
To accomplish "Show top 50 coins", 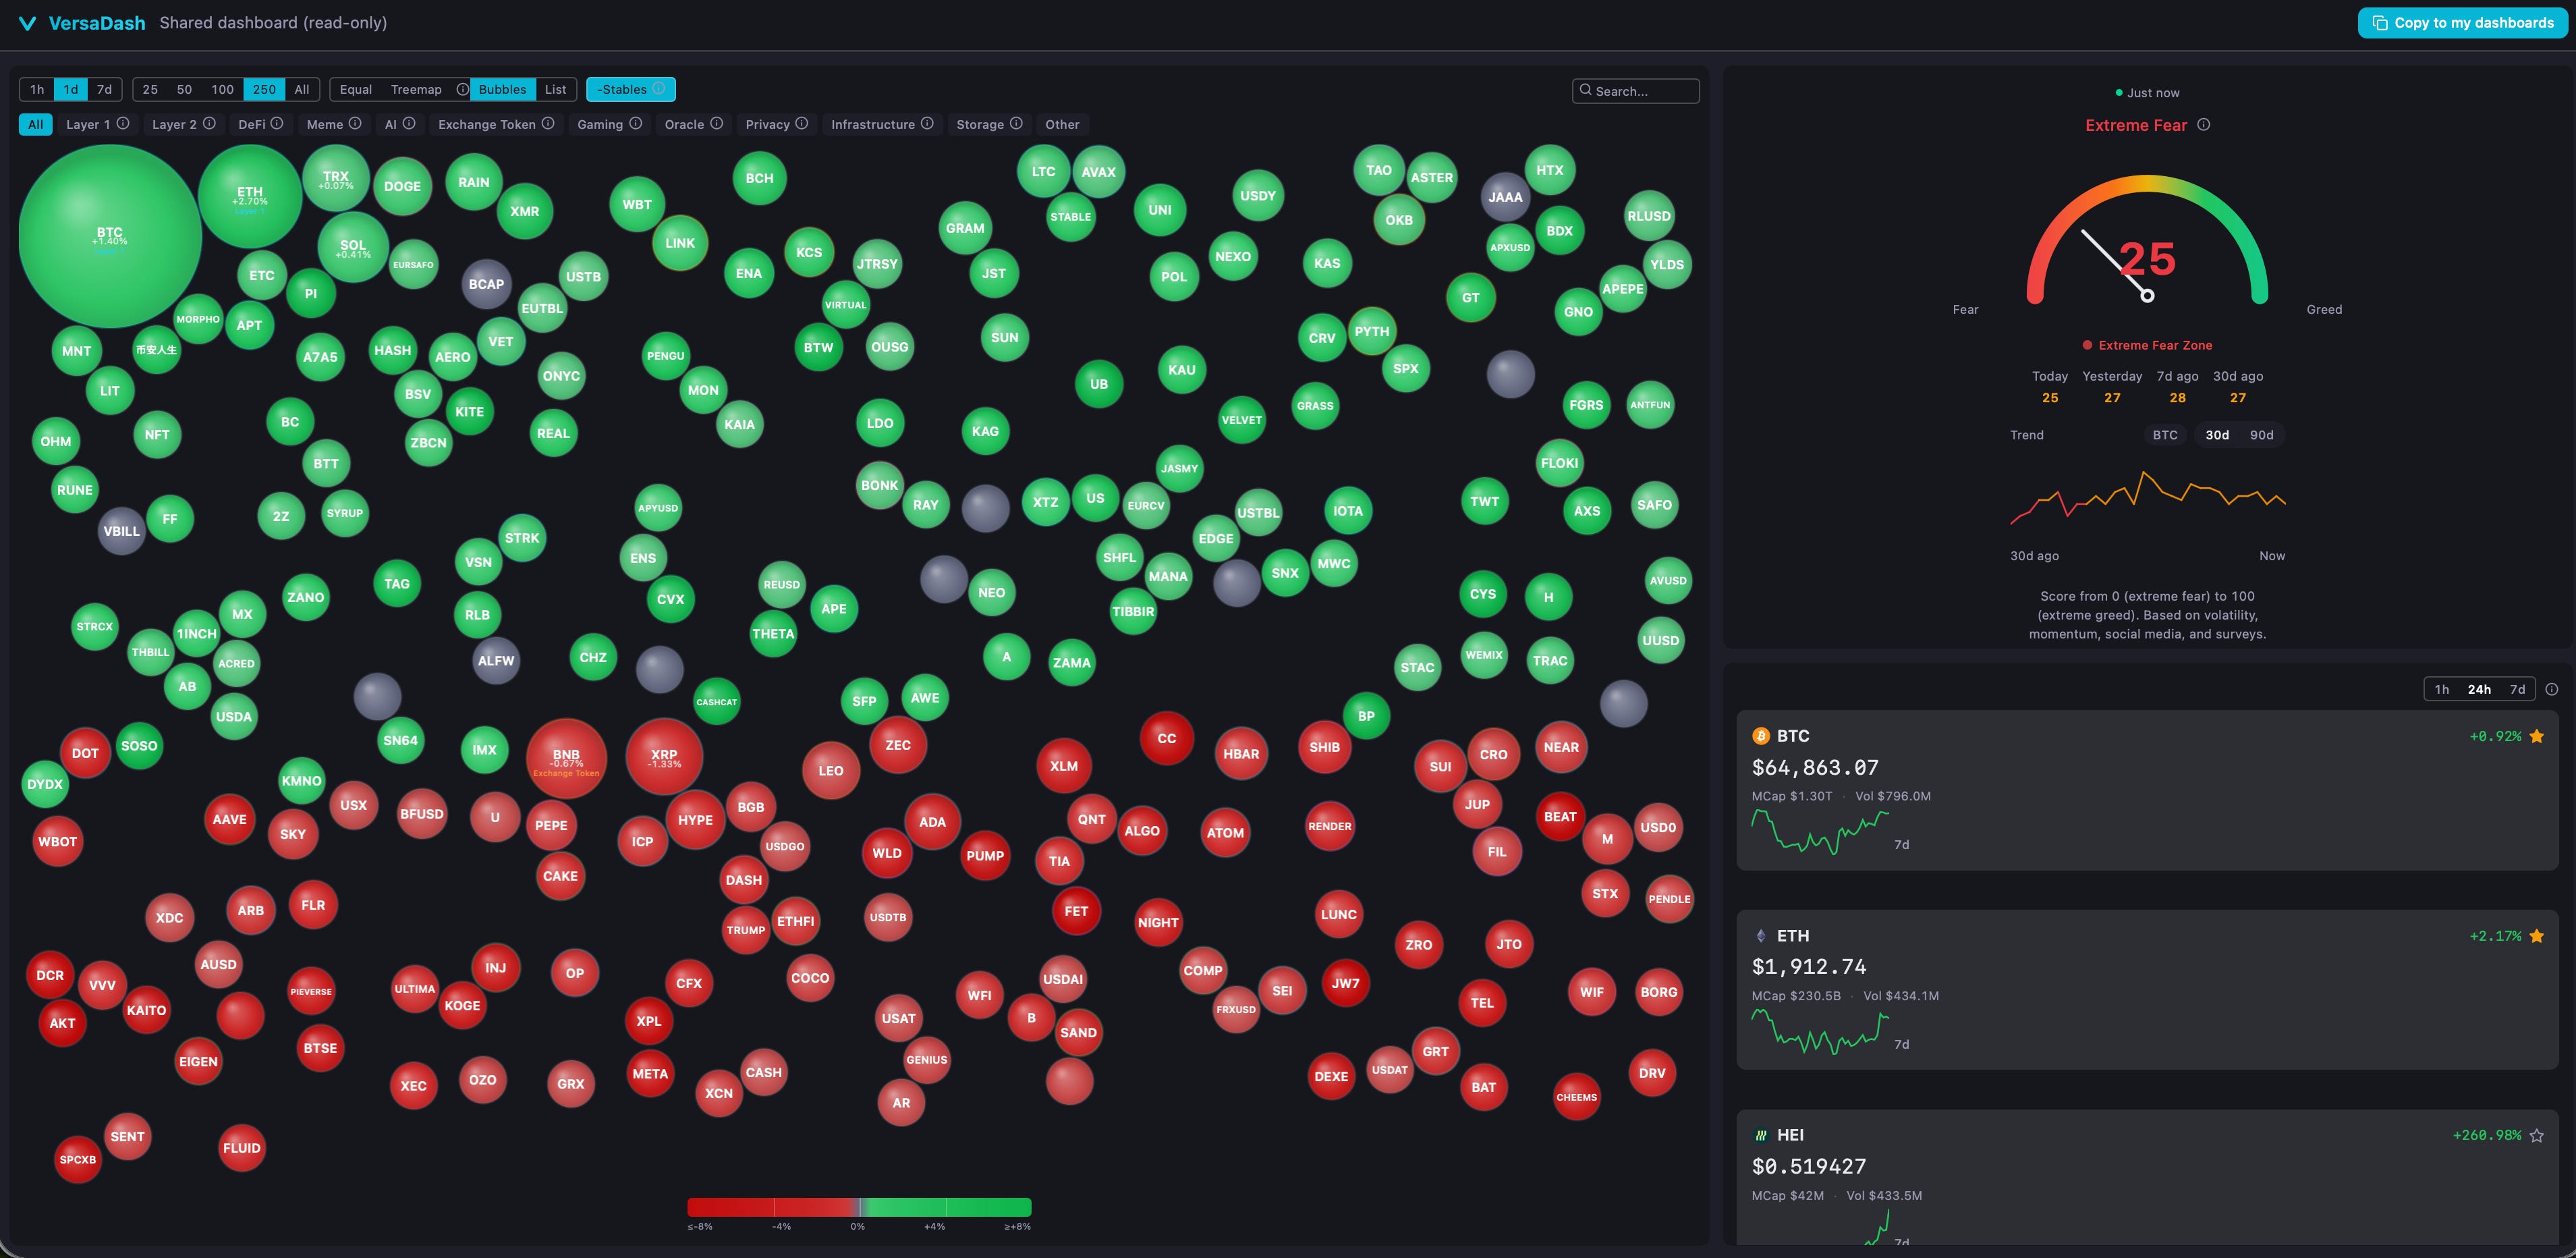I will 184,89.
